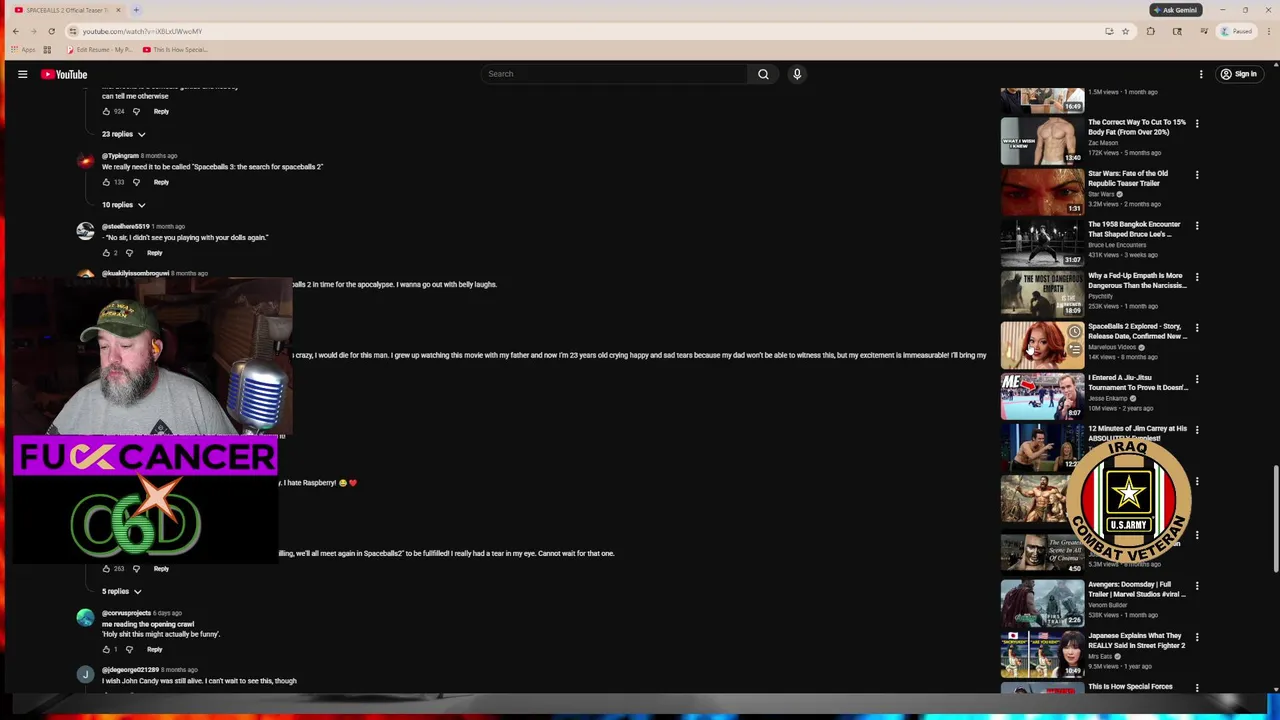Screen dimensions: 1280x720
Task: Reply to the @corvusprojects comment
Action: (154, 650)
